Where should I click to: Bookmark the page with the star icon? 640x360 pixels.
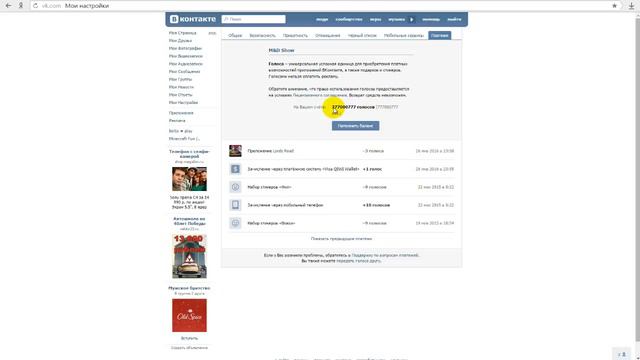(614, 6)
